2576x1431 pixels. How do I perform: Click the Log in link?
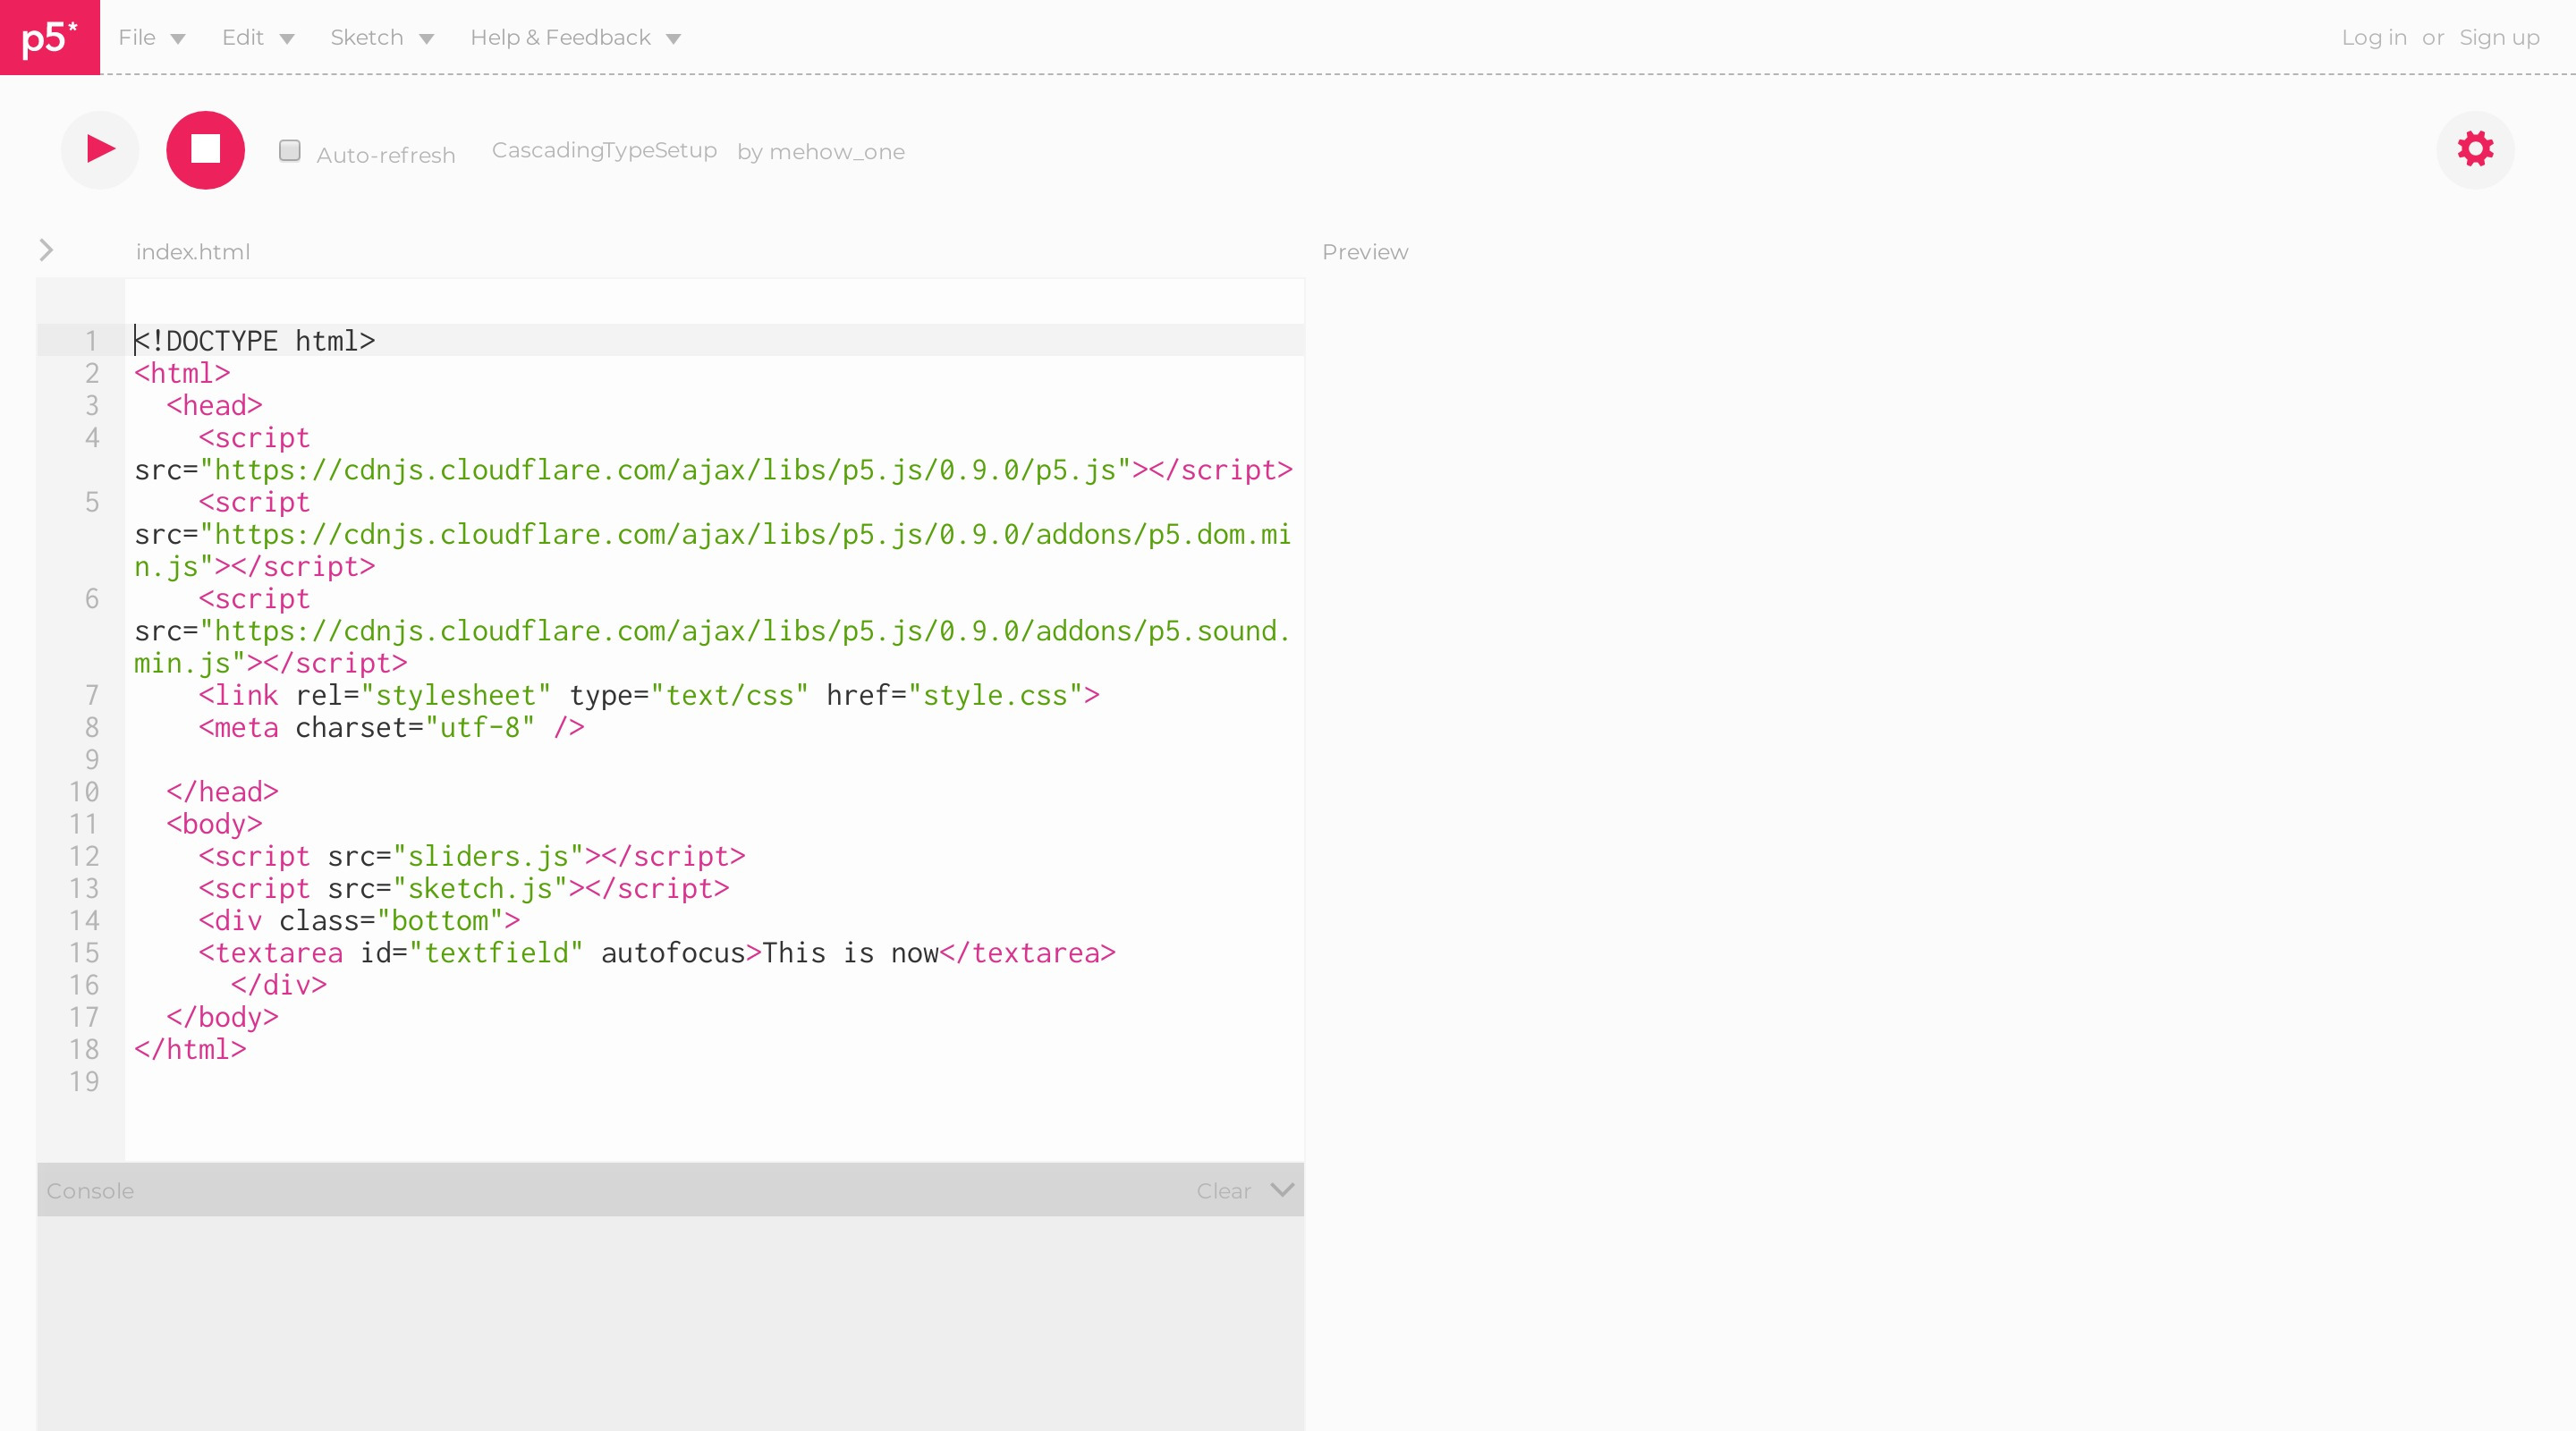click(x=2373, y=38)
